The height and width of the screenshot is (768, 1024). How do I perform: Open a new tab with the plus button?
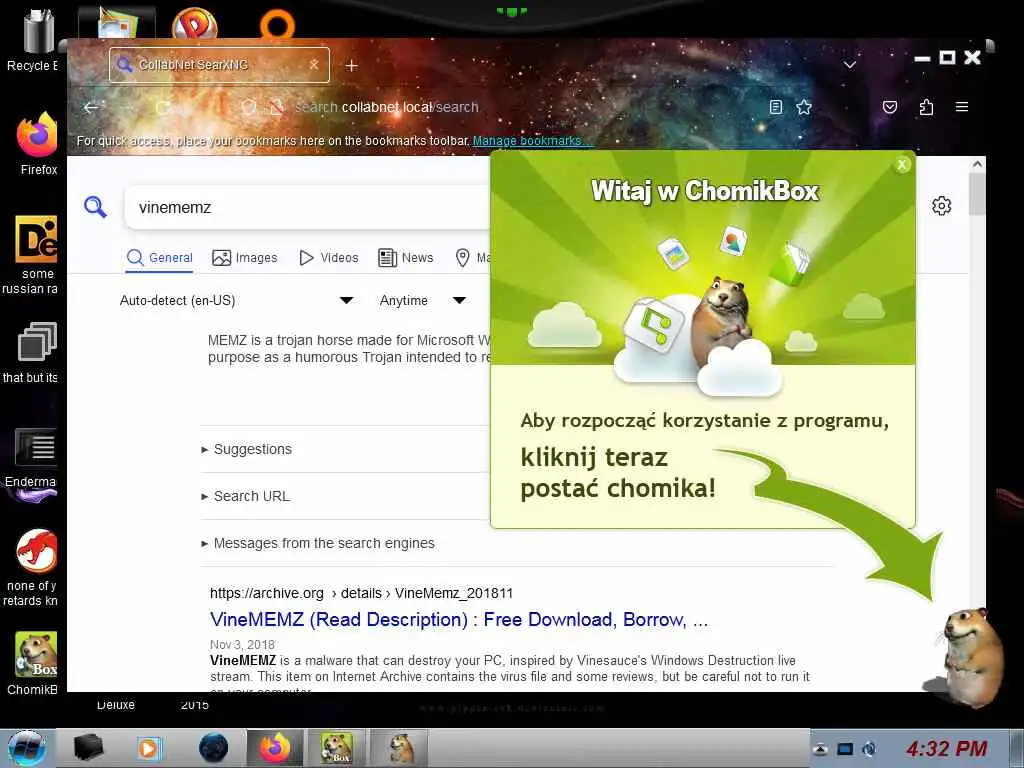click(x=351, y=65)
